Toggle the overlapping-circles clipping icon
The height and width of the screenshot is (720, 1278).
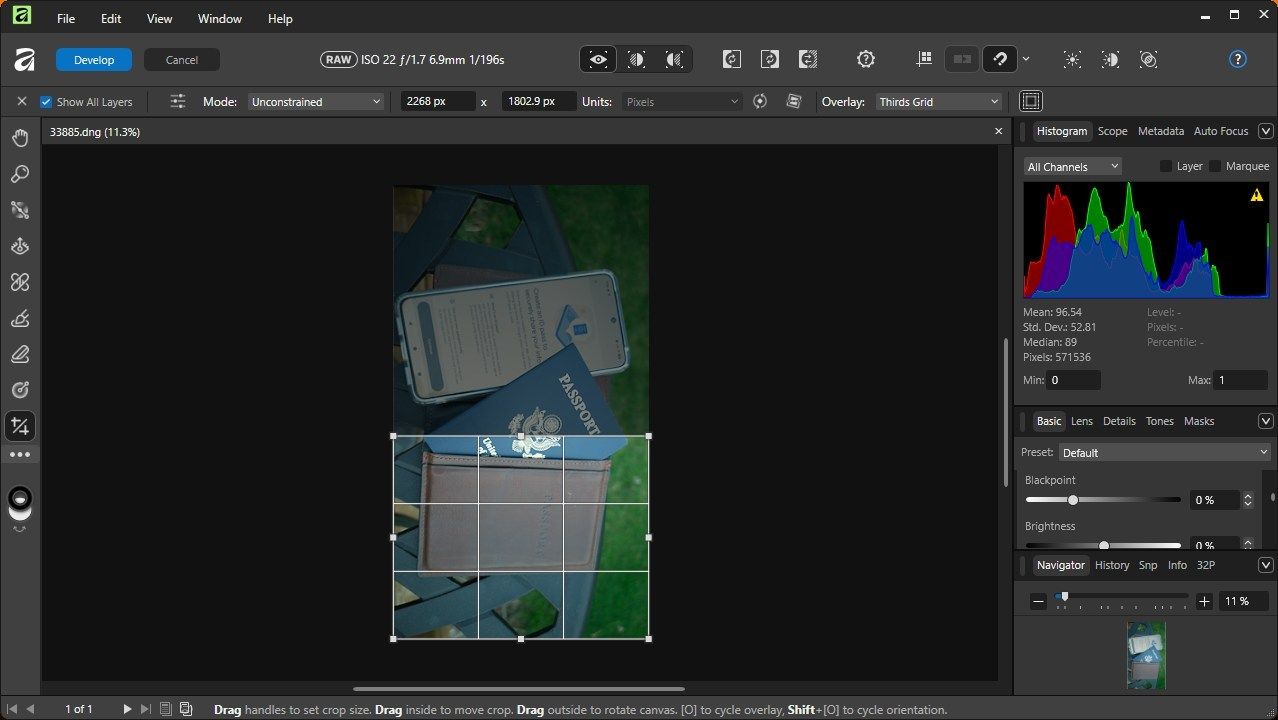(1148, 60)
